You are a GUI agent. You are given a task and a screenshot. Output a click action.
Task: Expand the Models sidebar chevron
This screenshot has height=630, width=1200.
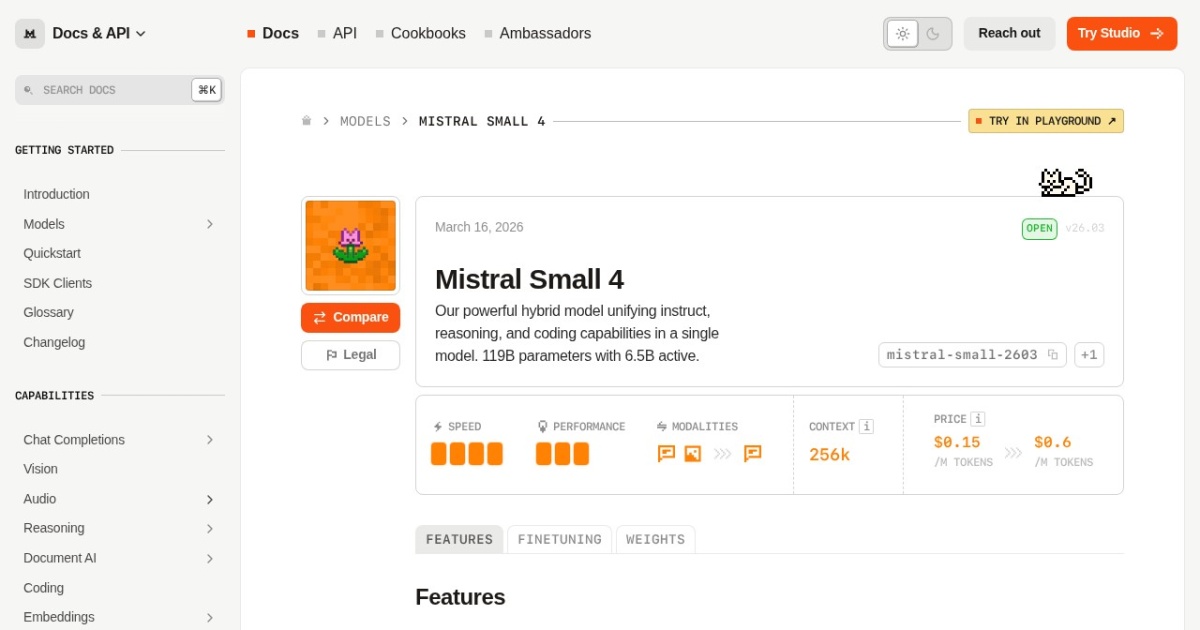click(210, 224)
